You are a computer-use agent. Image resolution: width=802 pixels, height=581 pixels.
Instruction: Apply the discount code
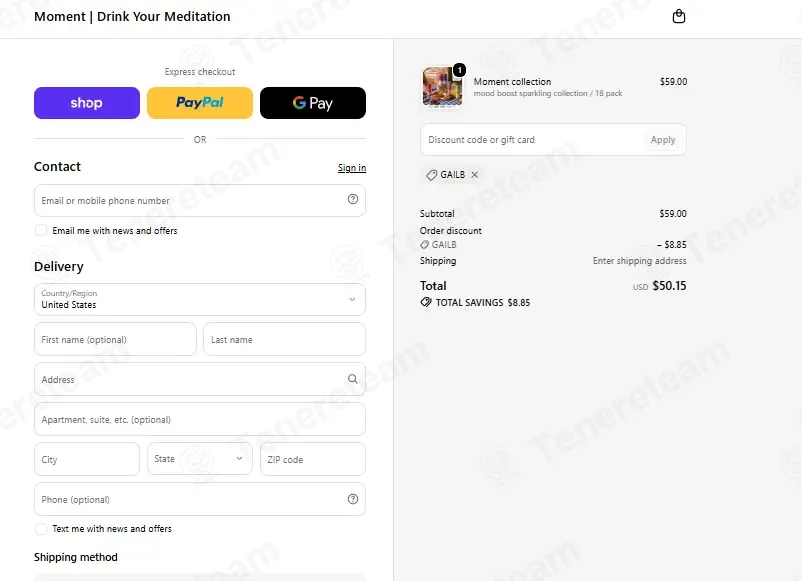(663, 140)
